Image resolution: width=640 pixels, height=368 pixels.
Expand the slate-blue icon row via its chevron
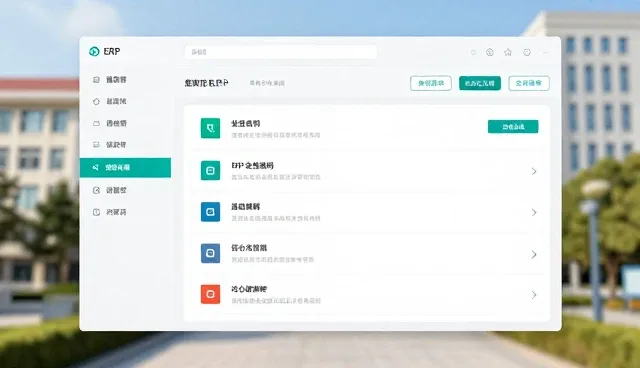click(x=534, y=255)
